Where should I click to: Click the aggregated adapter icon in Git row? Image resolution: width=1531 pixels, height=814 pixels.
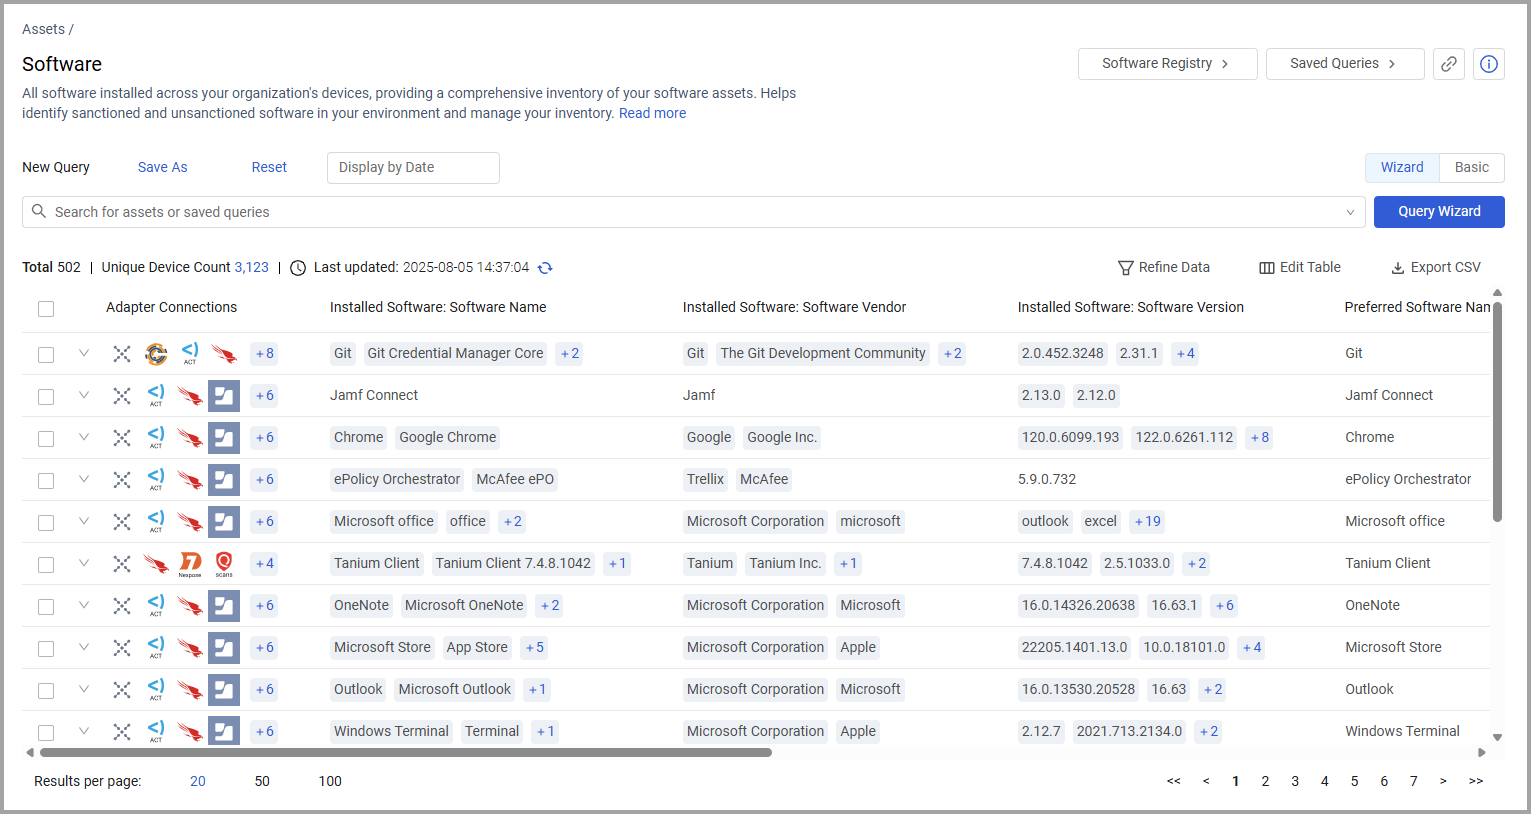tap(122, 354)
